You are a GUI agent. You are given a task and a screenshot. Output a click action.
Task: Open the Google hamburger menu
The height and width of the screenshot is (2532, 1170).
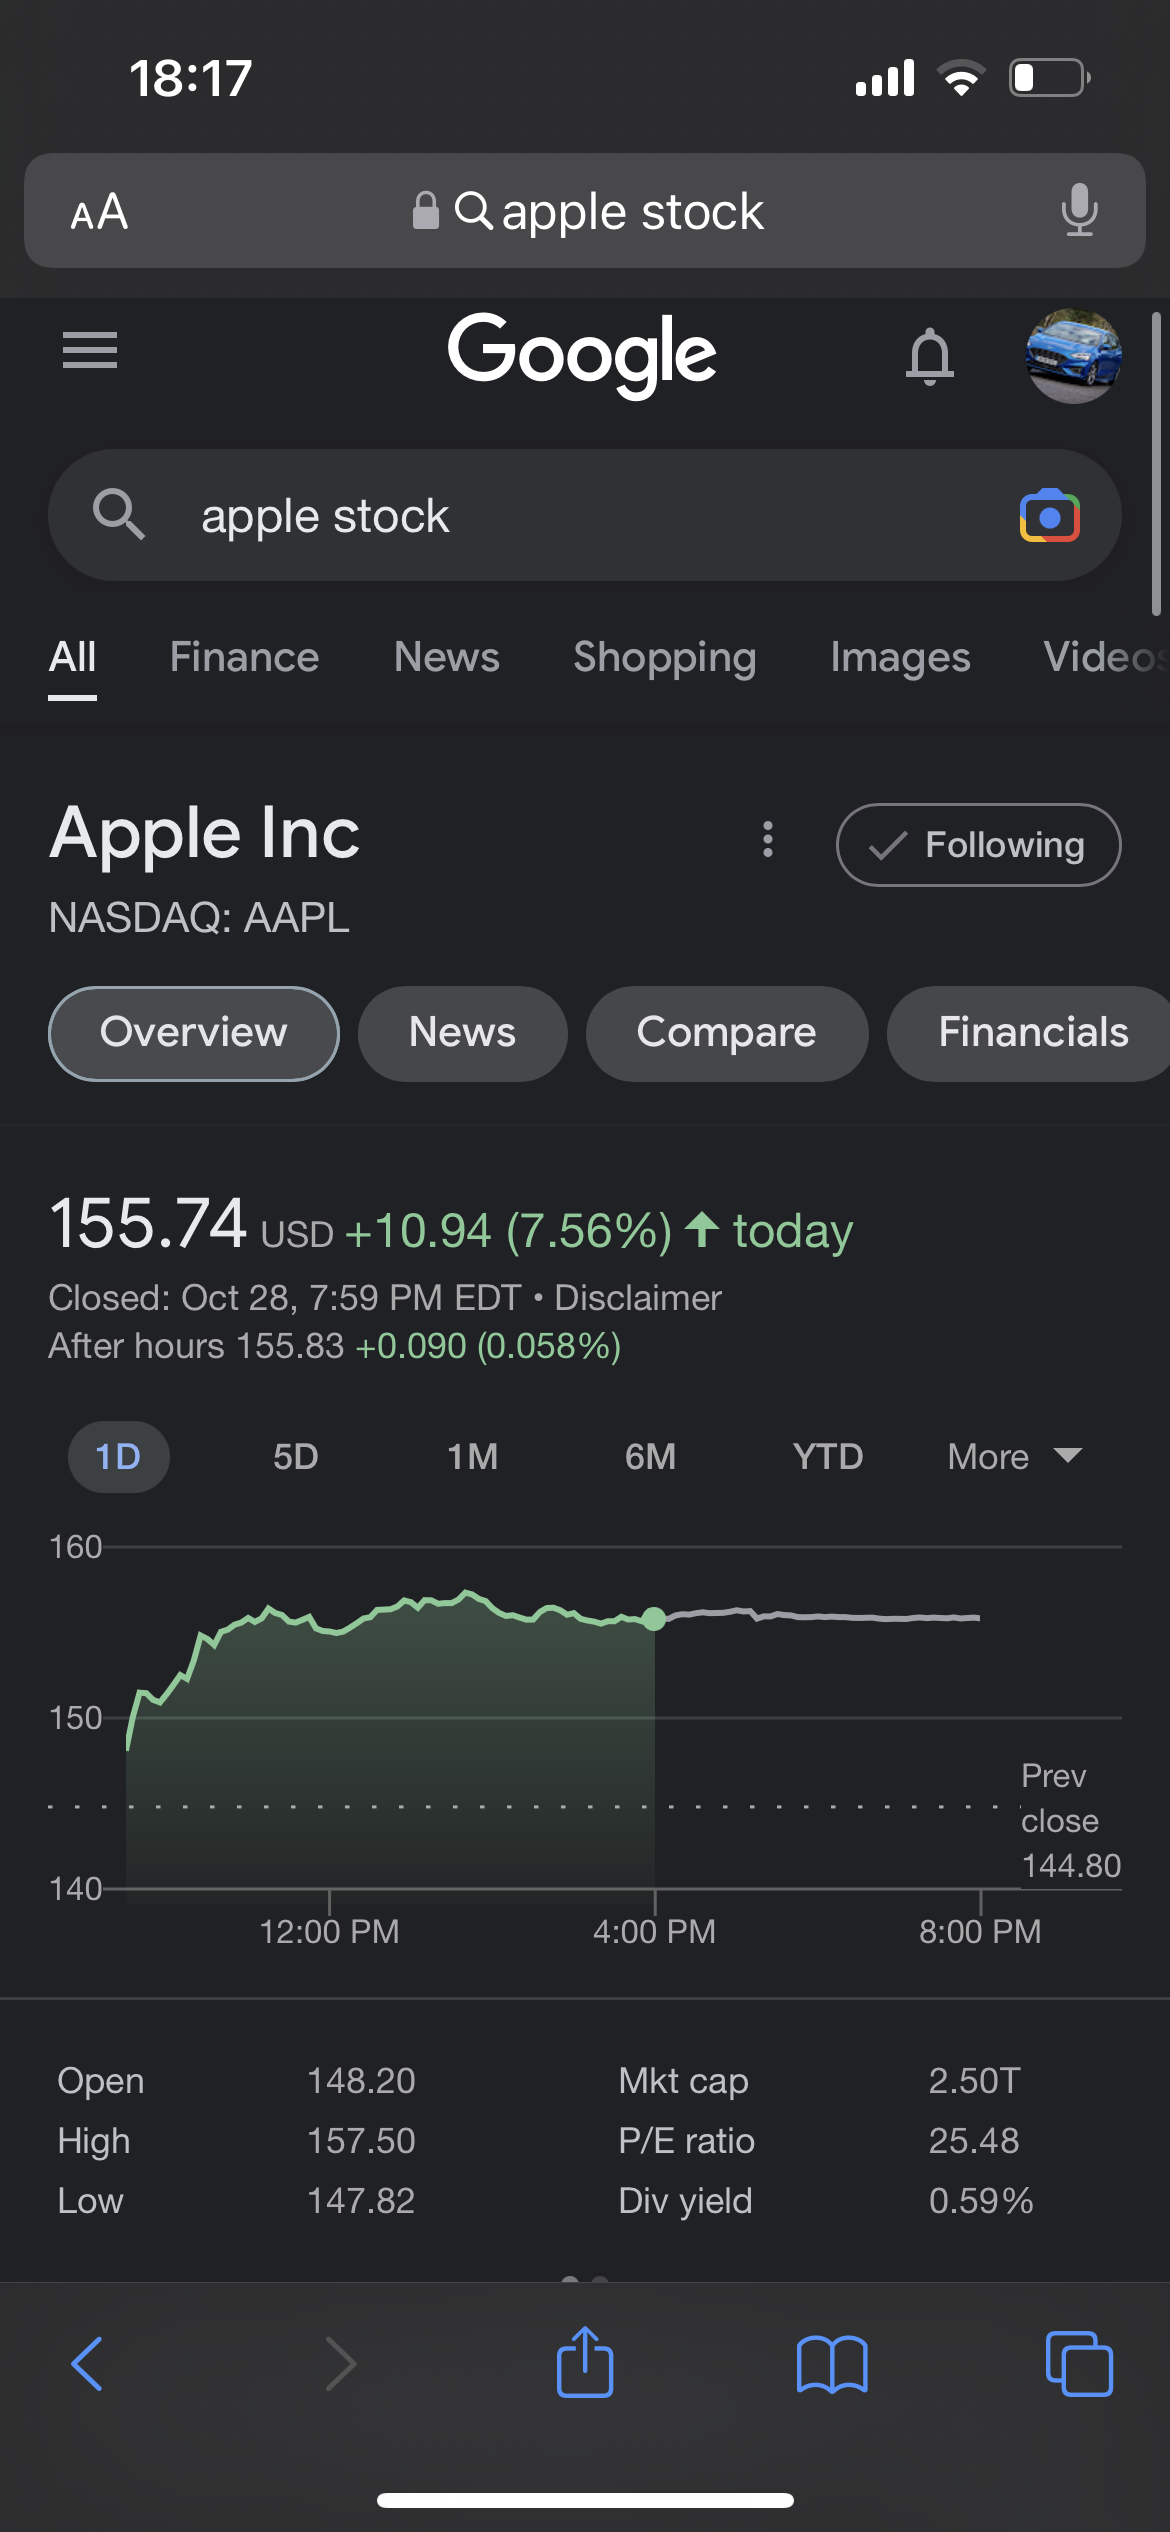click(90, 351)
